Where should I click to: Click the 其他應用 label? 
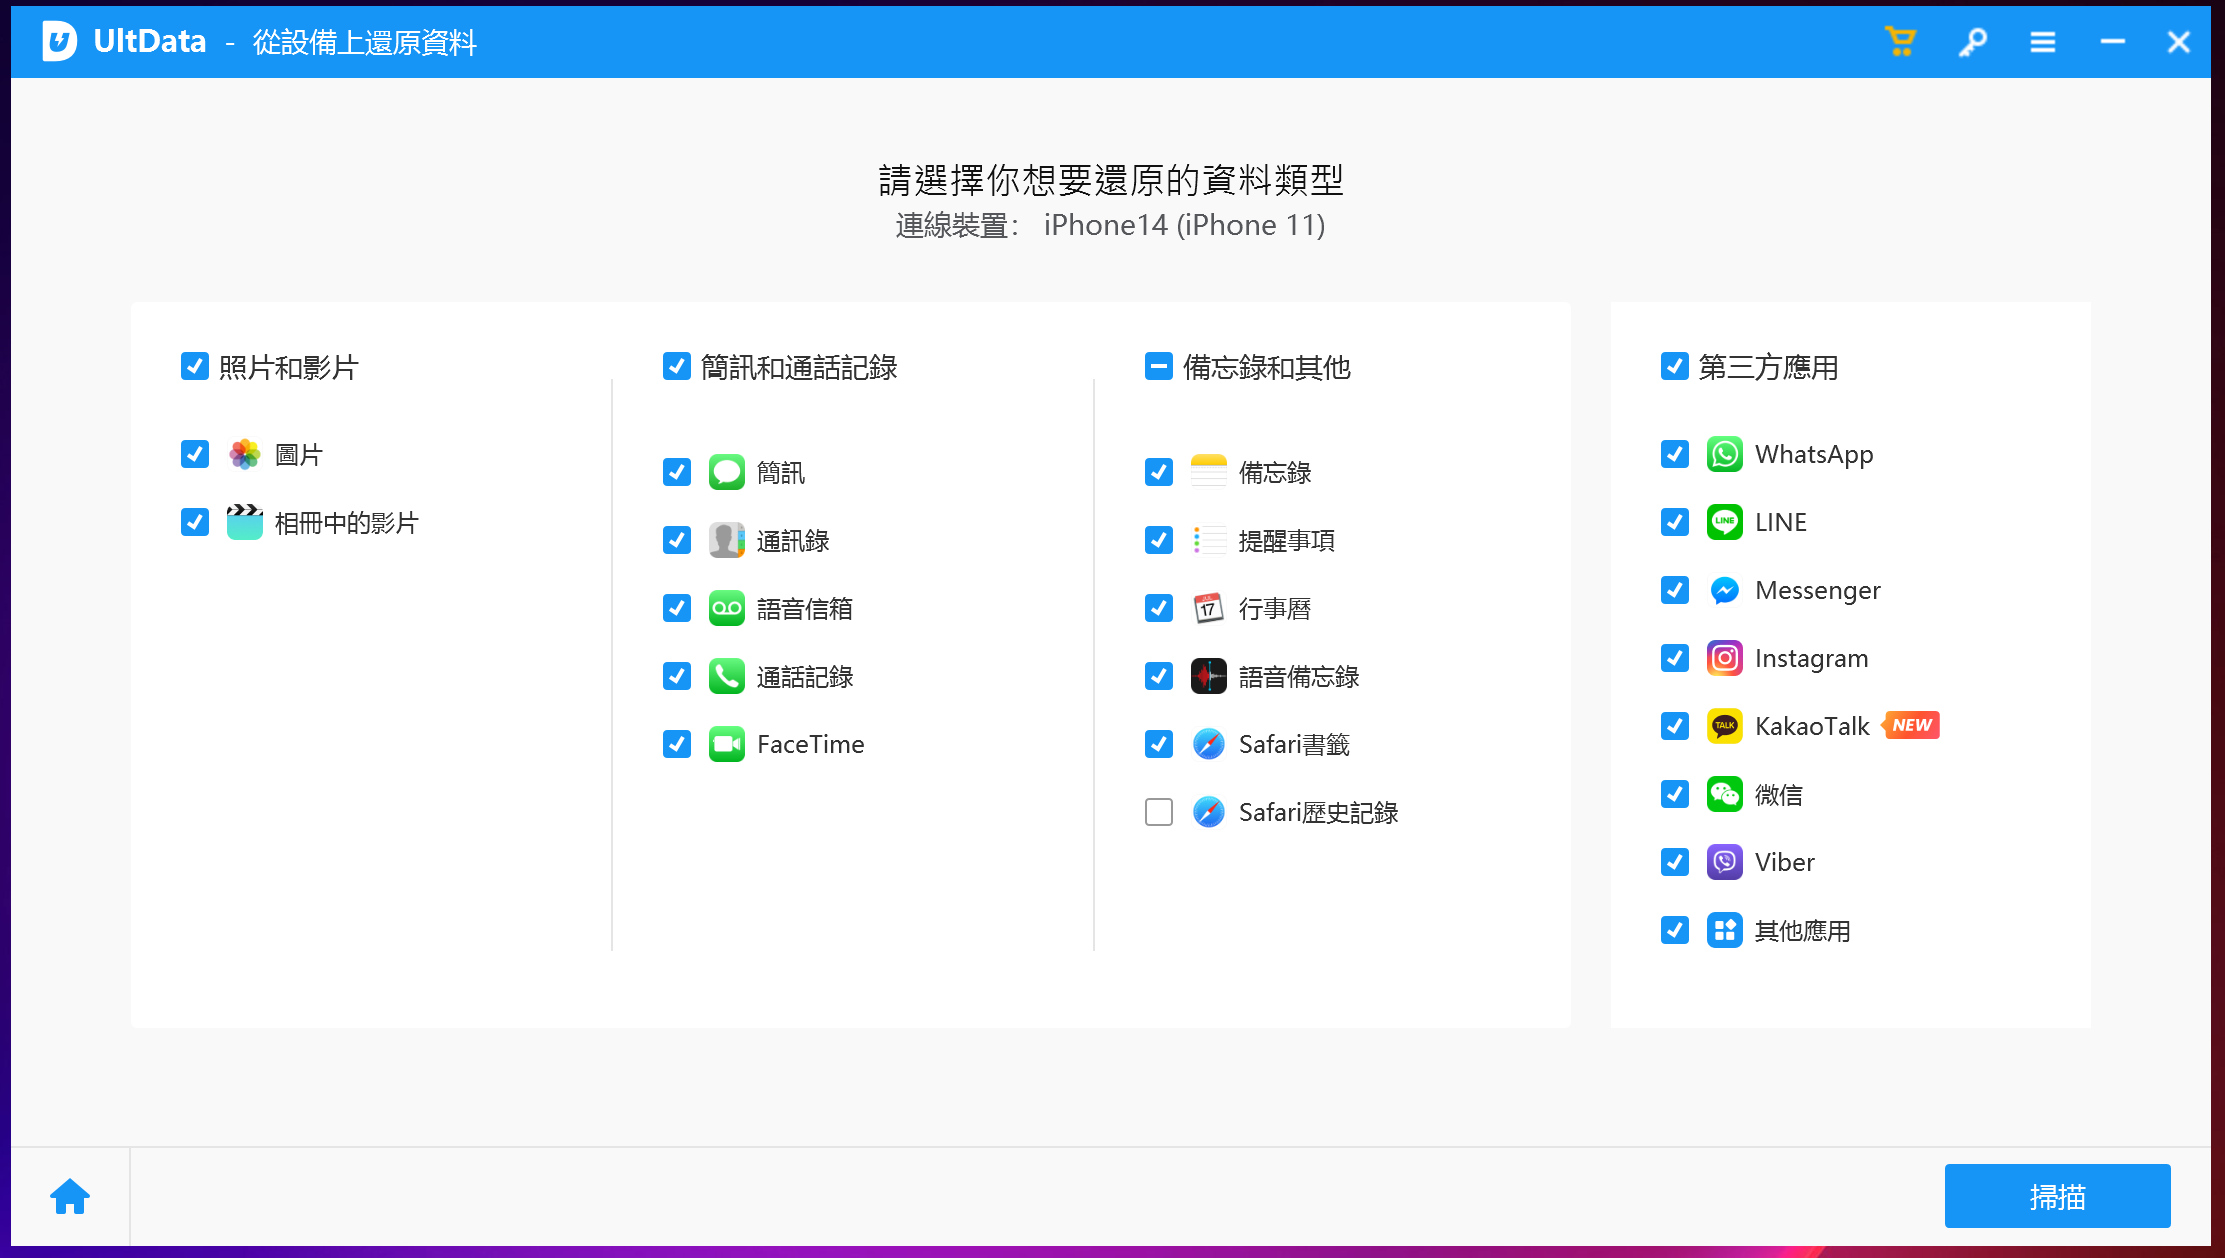tap(1803, 930)
